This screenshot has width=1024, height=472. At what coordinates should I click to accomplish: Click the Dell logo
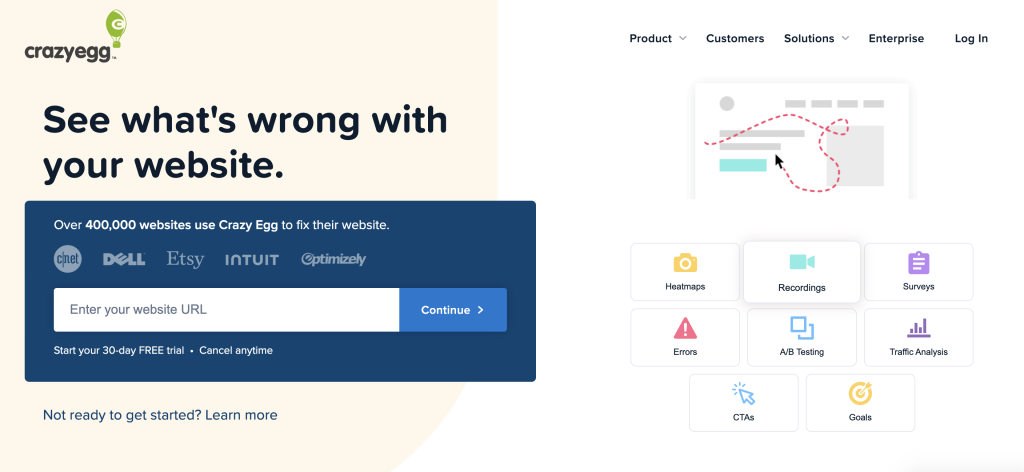[124, 259]
